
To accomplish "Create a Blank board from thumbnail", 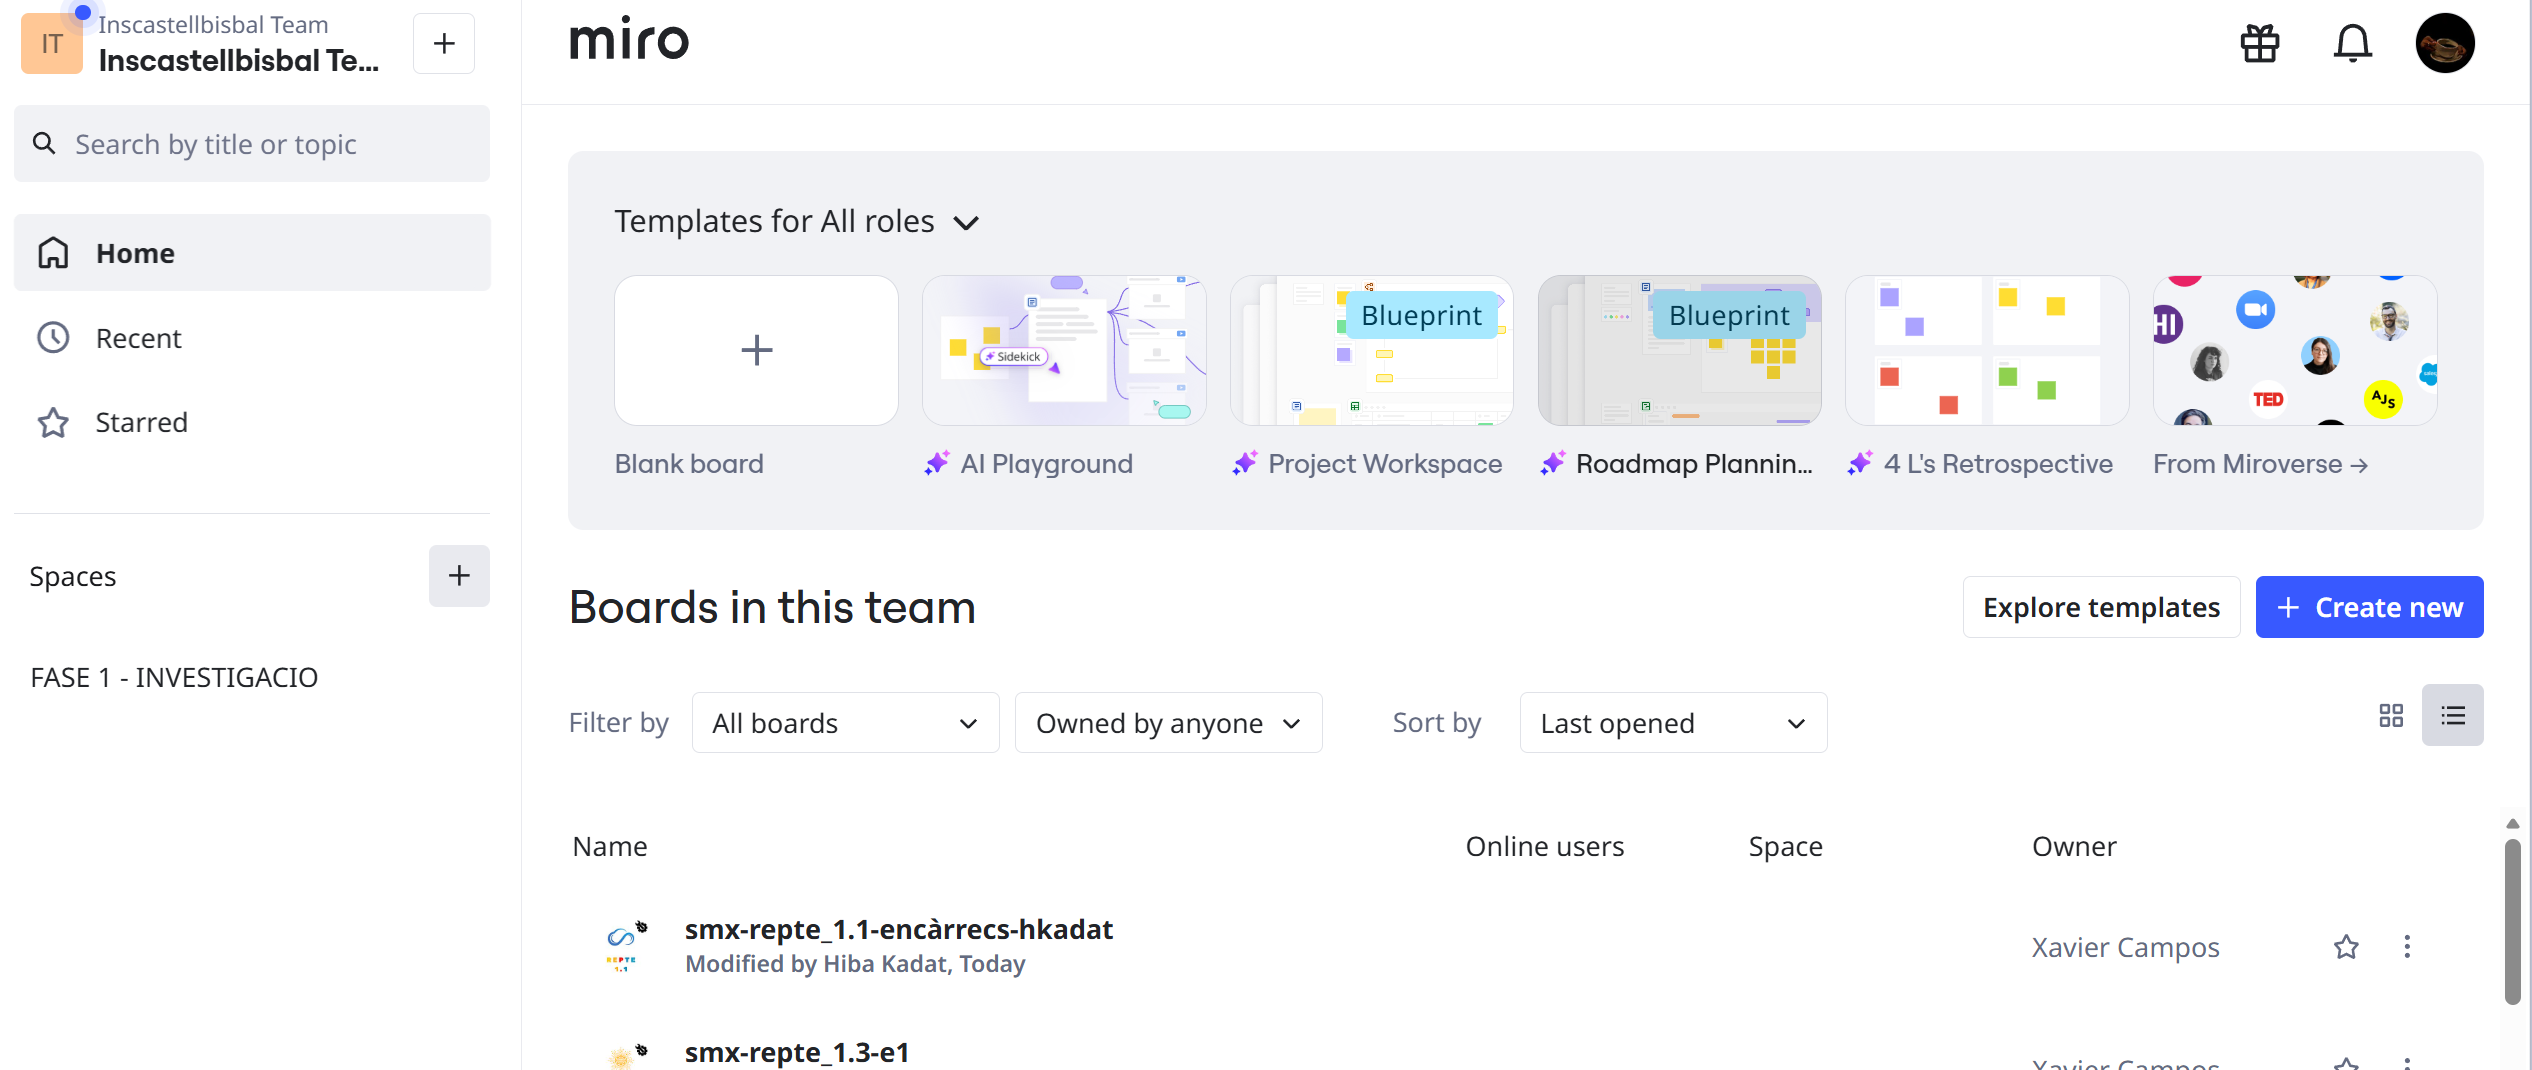I will coord(756,350).
